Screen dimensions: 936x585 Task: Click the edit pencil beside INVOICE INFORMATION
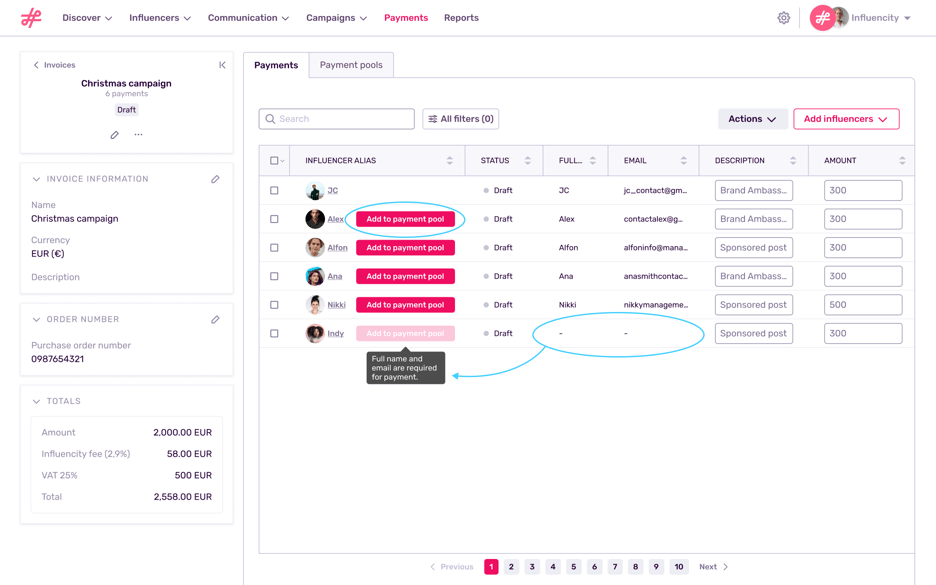215,179
